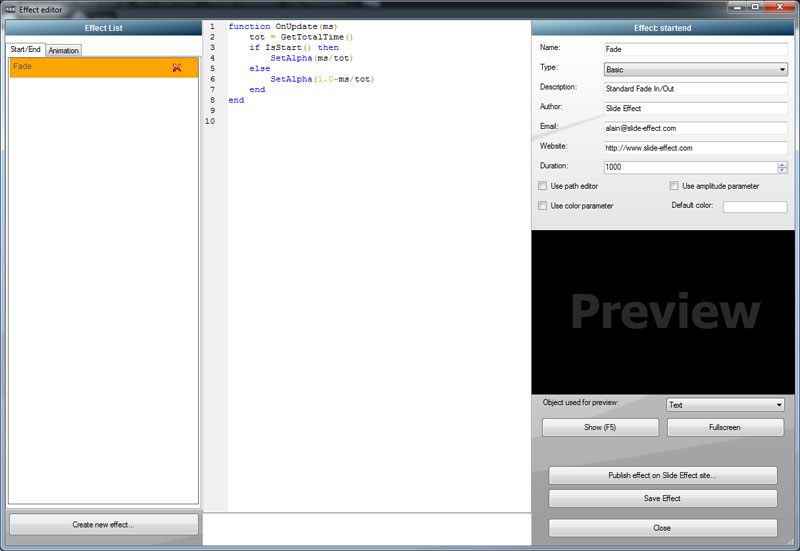
Task: Click code line 'tot = GetTotalTime()'
Action: [x=301, y=37]
